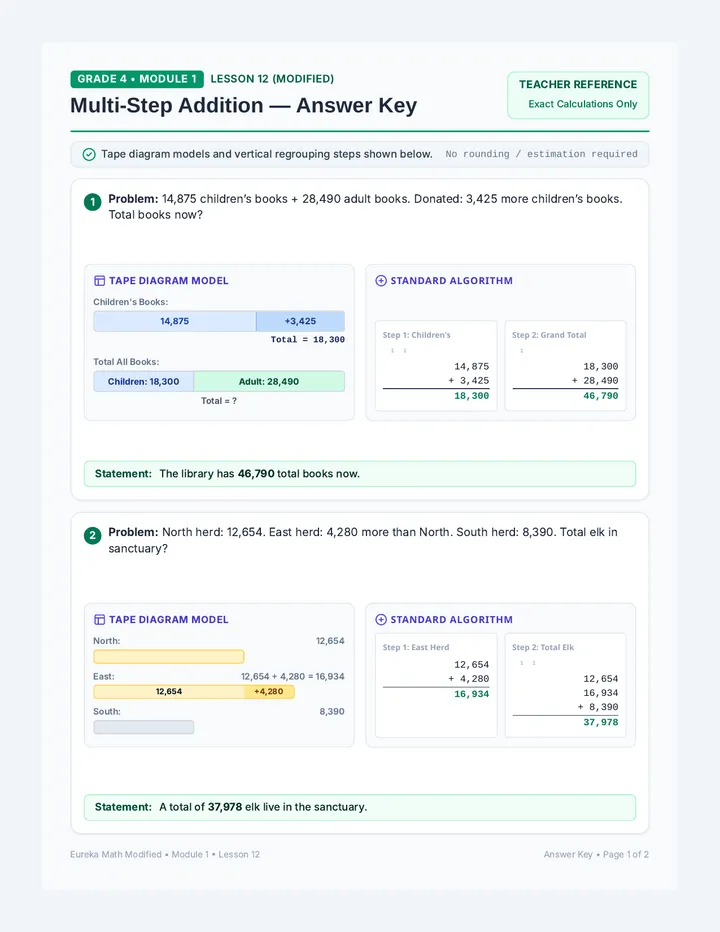
Task: Click the Total All Books: label
Action: coord(126,361)
